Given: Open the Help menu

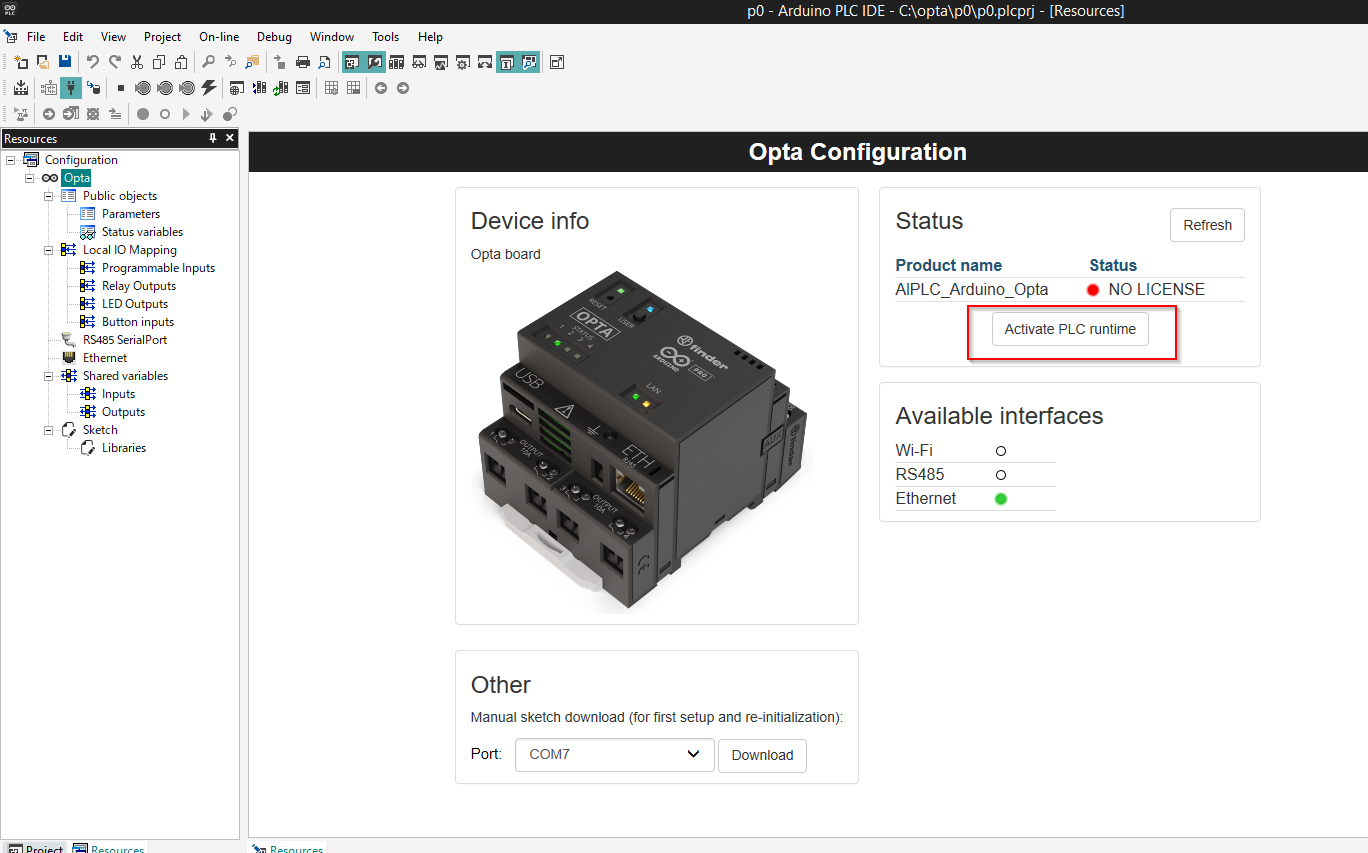Looking at the screenshot, I should pyautogui.click(x=430, y=37).
